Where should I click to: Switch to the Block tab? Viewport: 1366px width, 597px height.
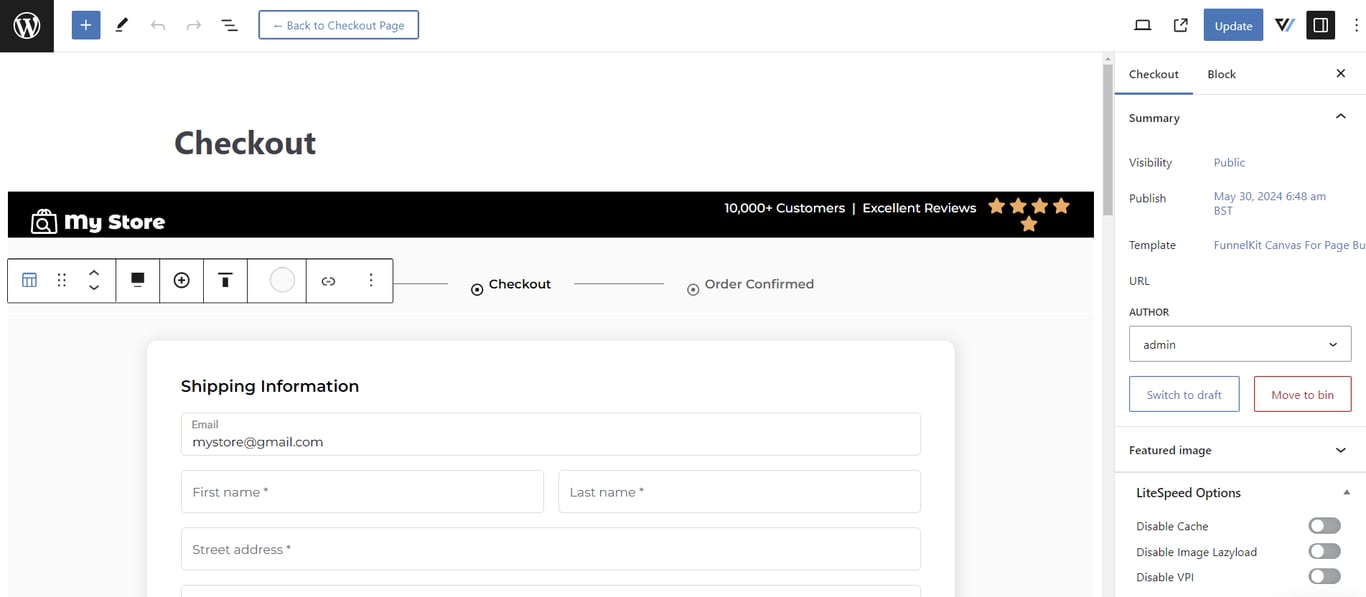(x=1221, y=73)
